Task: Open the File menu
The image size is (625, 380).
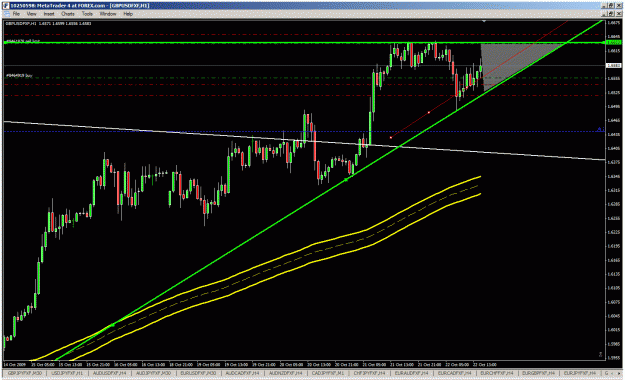Action: 16,14
